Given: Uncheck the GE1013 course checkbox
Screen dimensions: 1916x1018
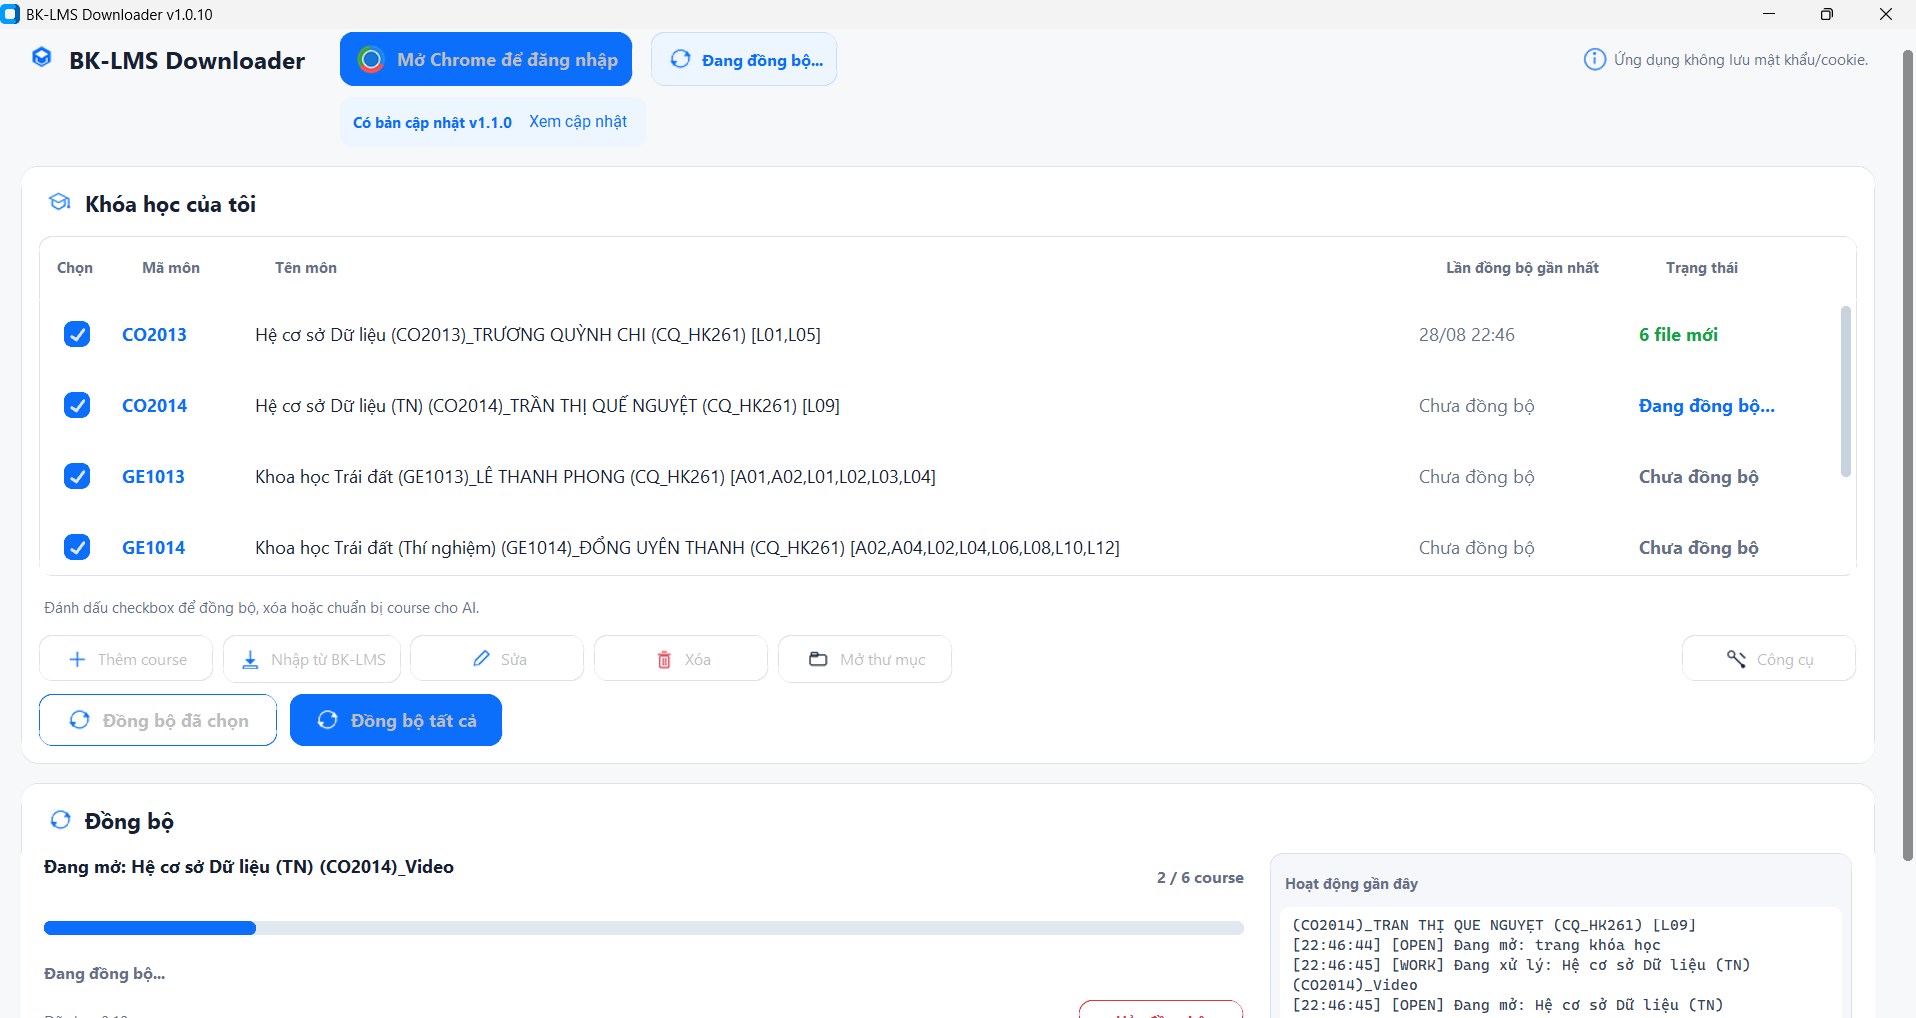Looking at the screenshot, I should [x=77, y=476].
